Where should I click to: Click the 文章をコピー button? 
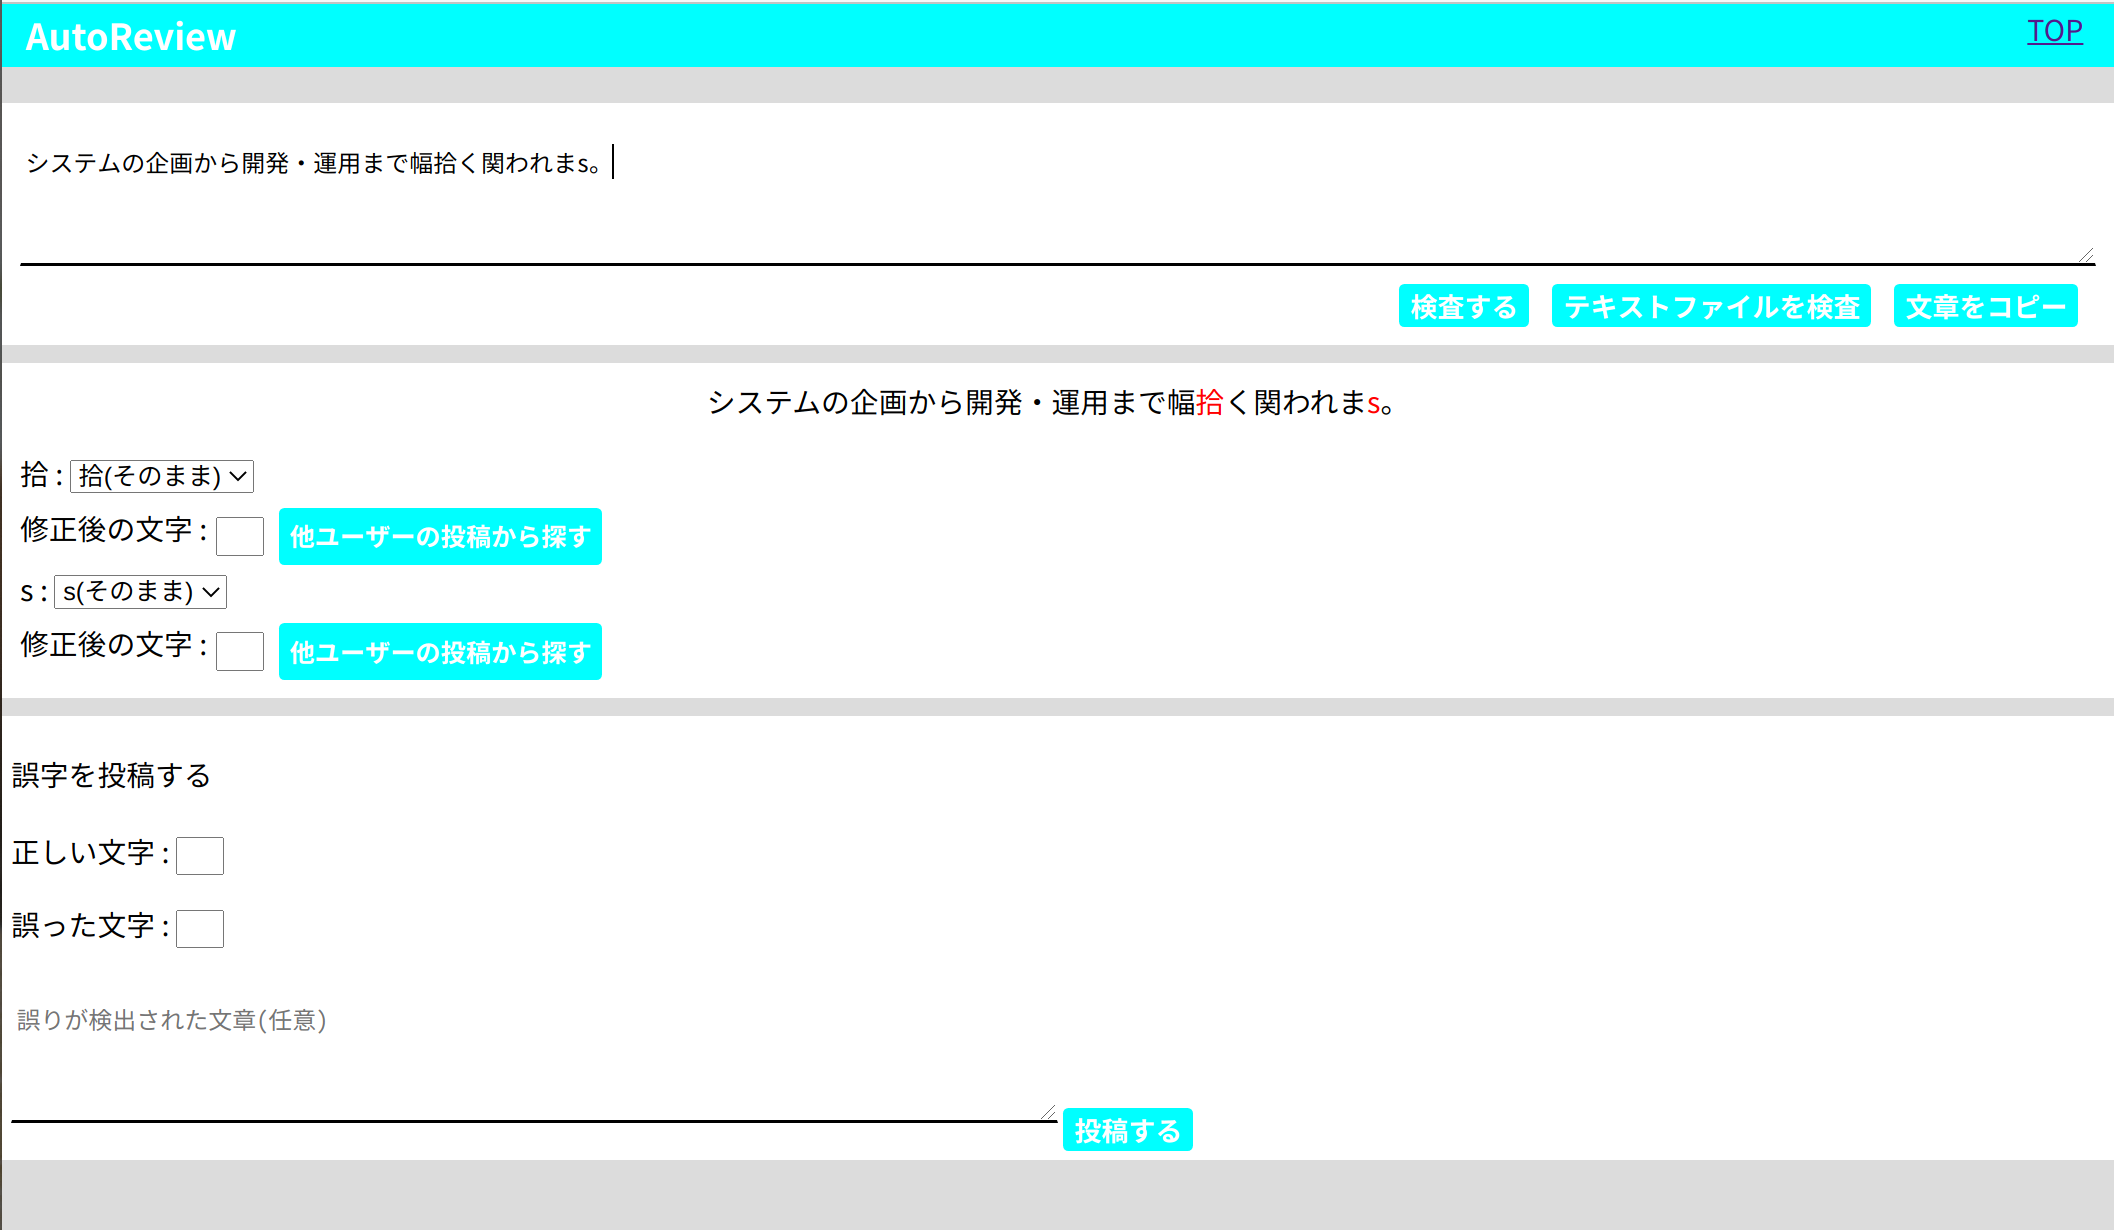1985,306
